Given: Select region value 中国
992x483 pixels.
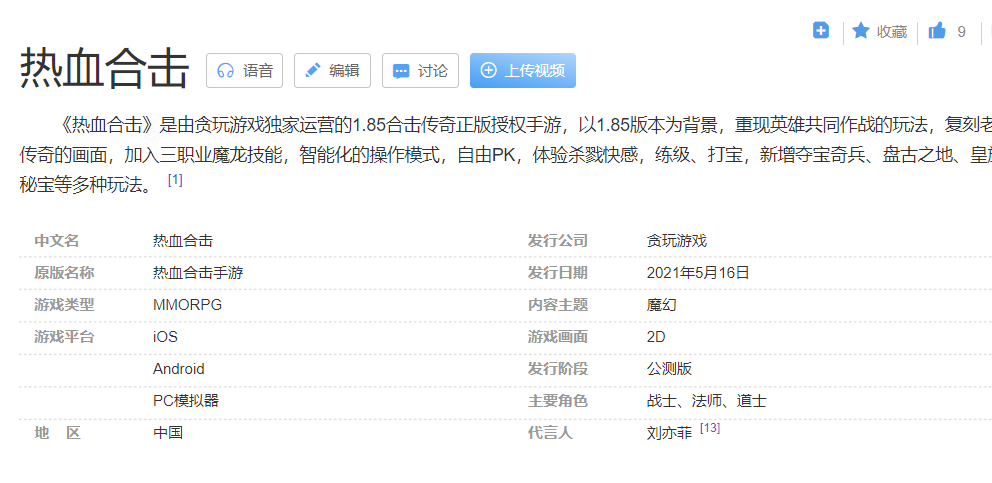Looking at the screenshot, I should [x=168, y=433].
